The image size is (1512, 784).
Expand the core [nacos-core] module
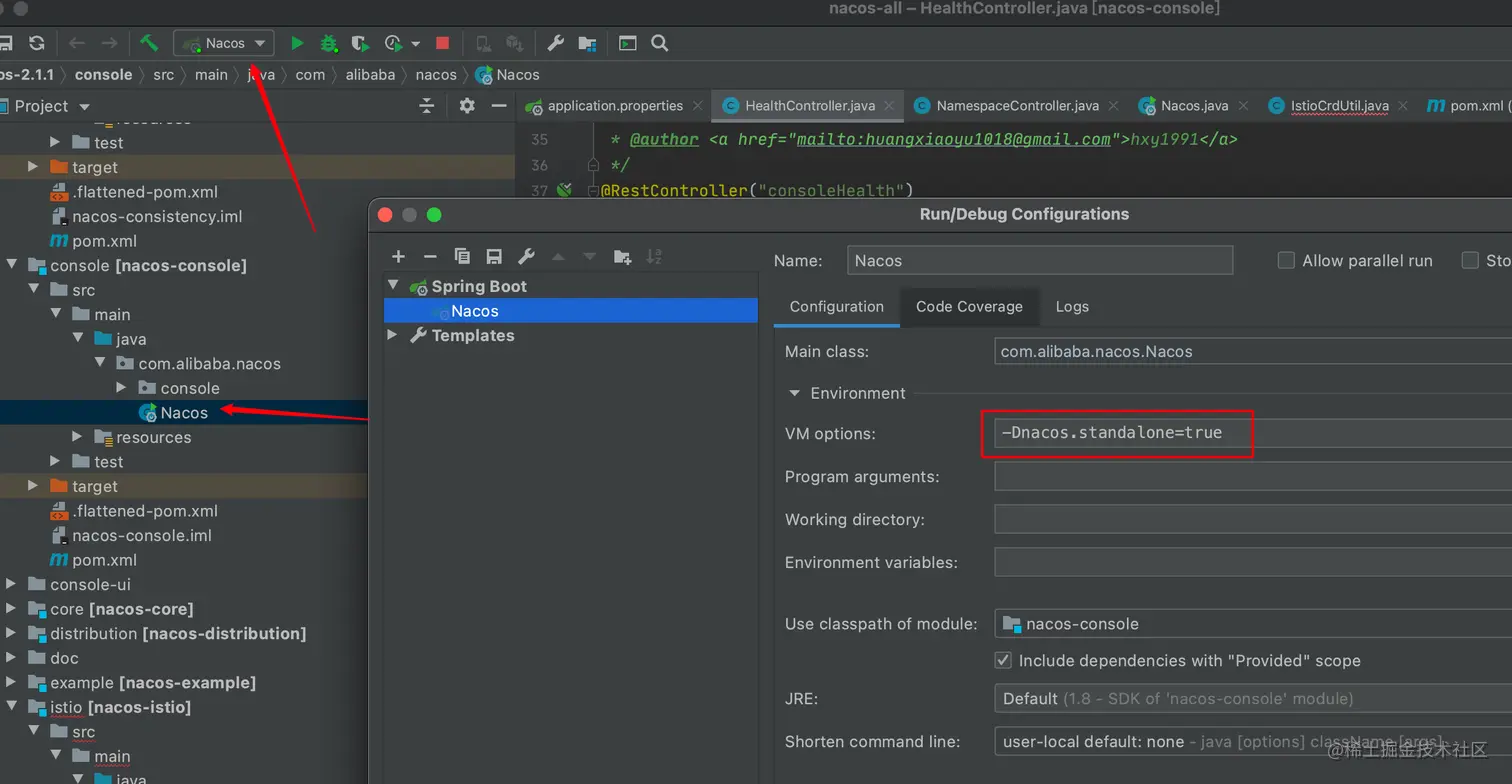11,609
